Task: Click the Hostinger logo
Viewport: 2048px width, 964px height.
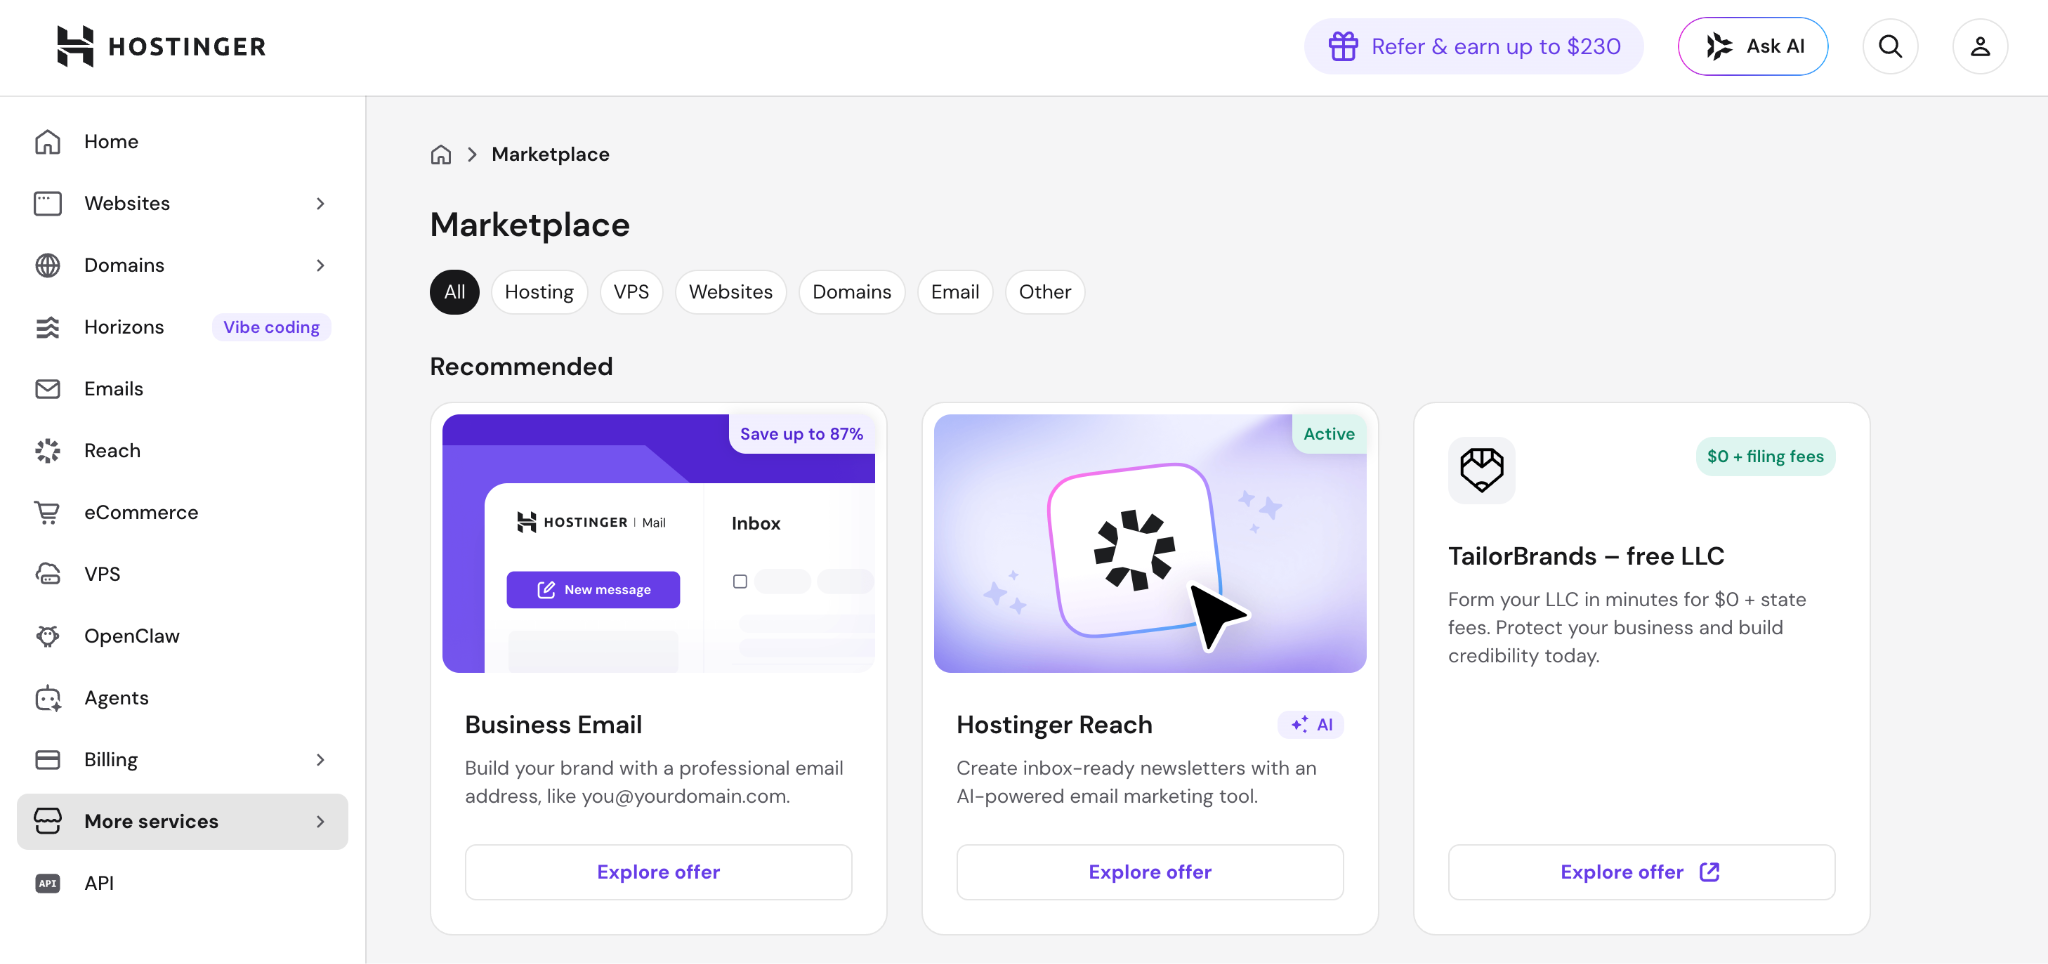Action: [161, 46]
